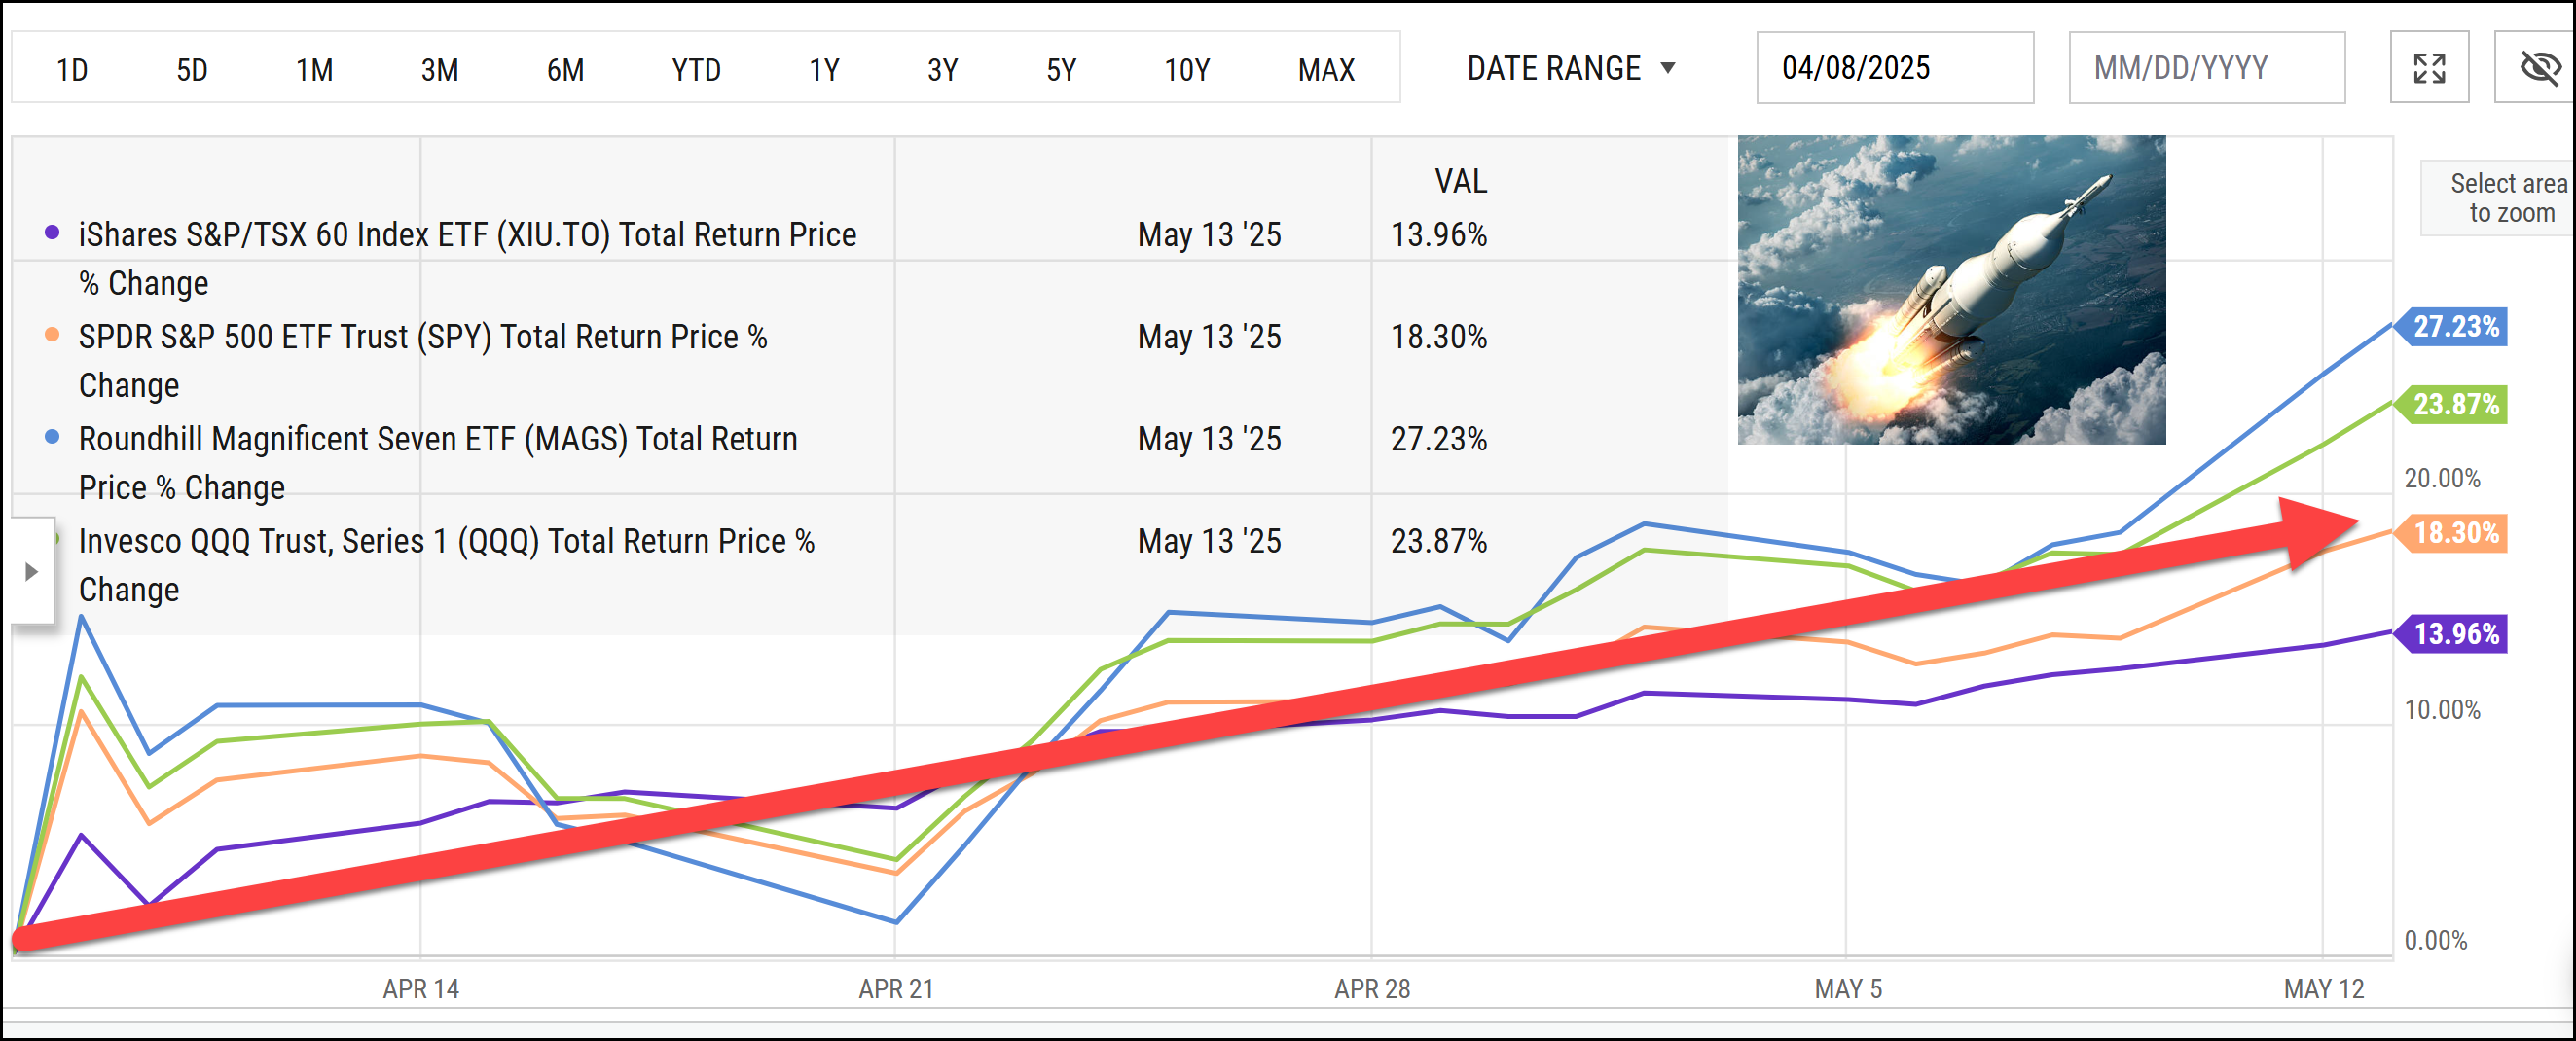Click the rocket launch image
The height and width of the screenshot is (1041, 2576).
tap(1951, 290)
